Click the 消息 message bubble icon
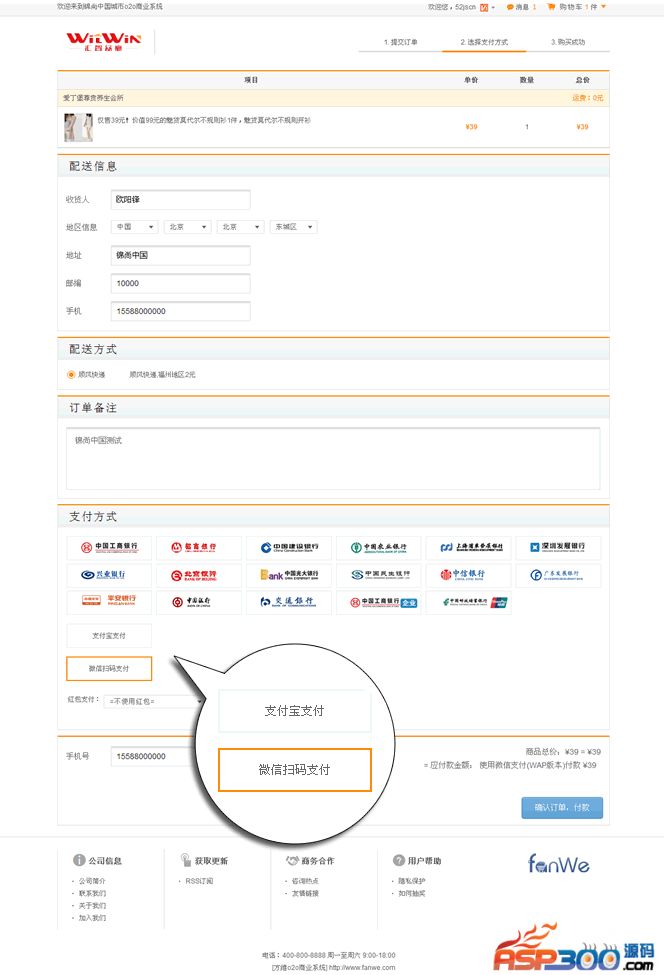Image resolution: width=664 pixels, height=975 pixels. pos(511,7)
